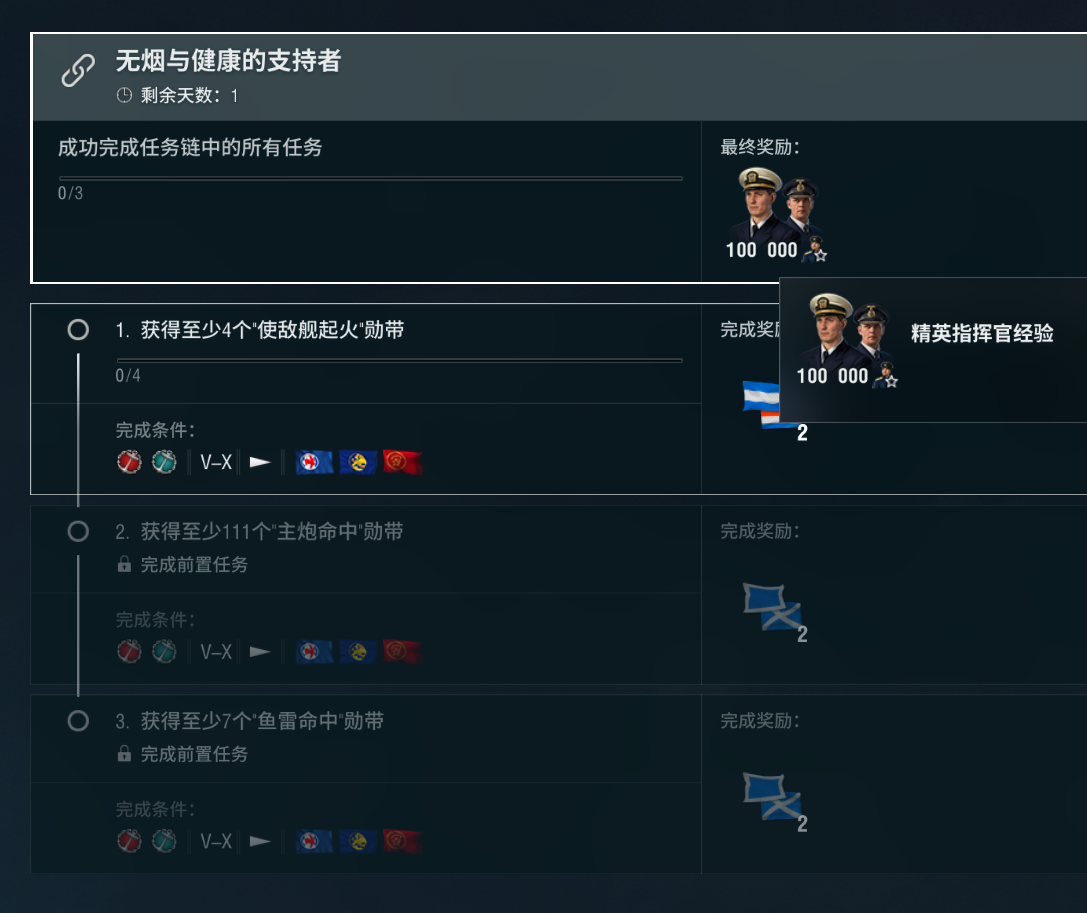Image resolution: width=1087 pixels, height=913 pixels.
Task: Click the teal battle type icon in task 1
Action: point(164,462)
